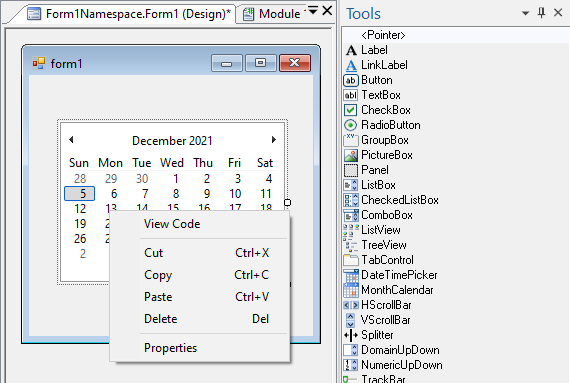Select December 8 in calendar

[x=176, y=194]
